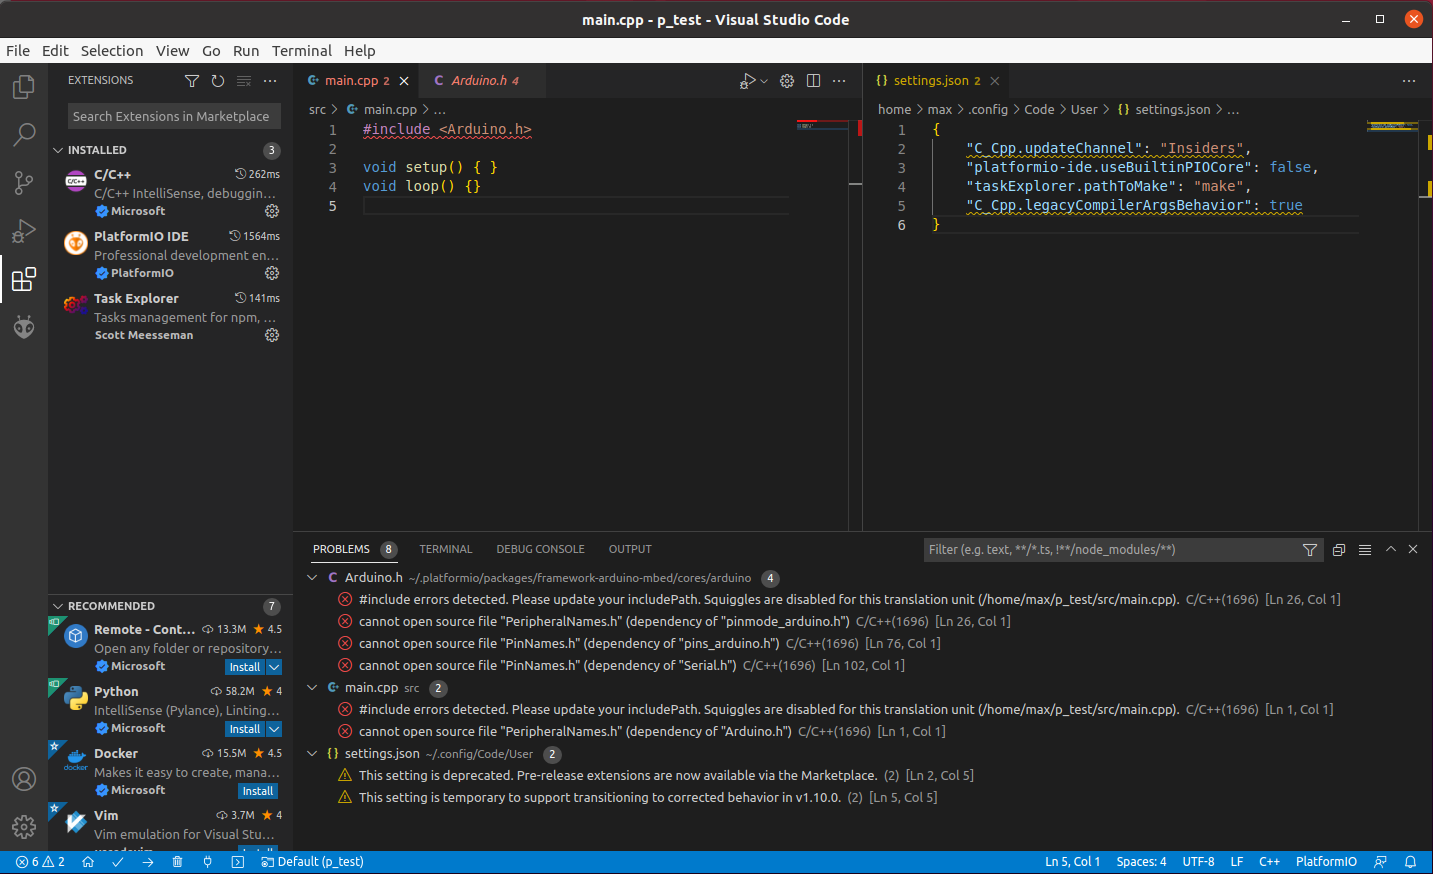Build the project using the status bar checkmark icon

(x=117, y=861)
